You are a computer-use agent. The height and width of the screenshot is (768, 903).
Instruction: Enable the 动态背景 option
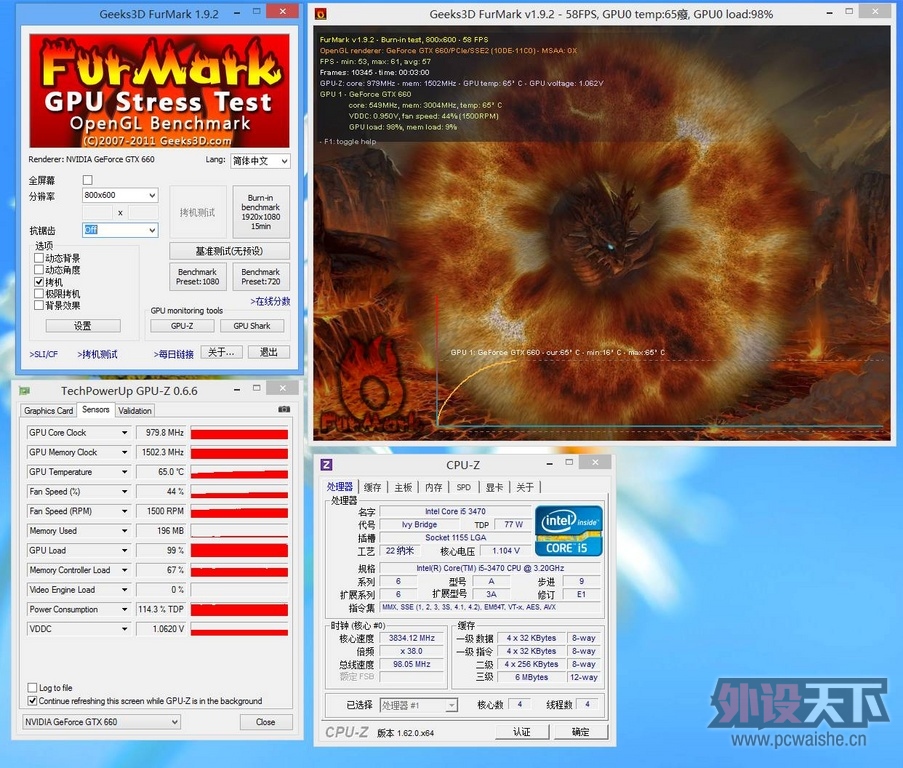(x=39, y=257)
